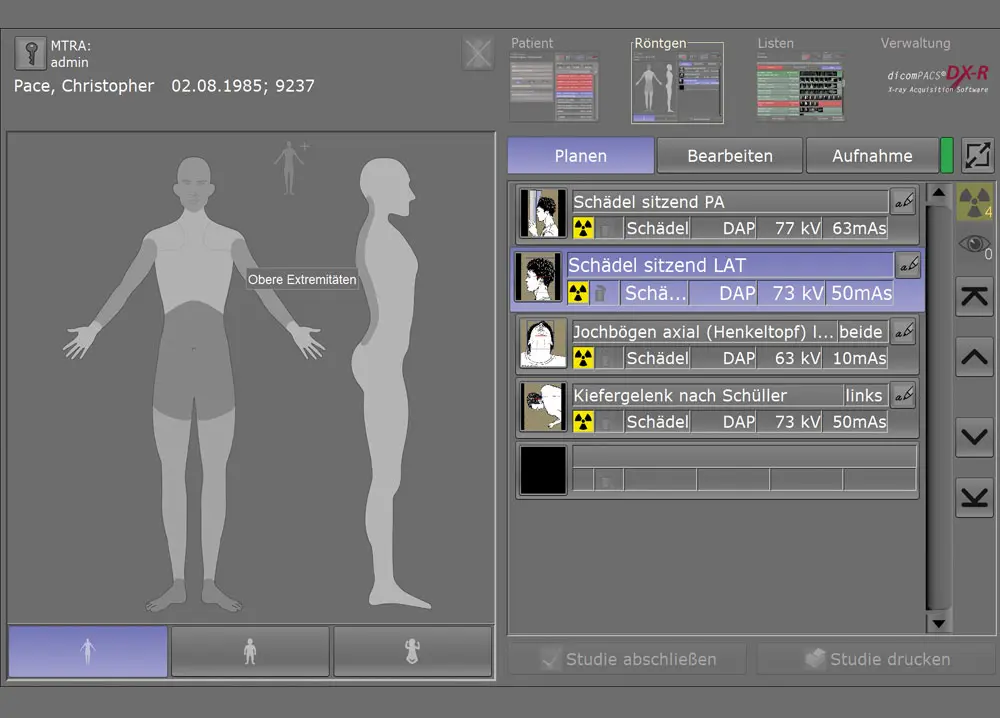
Task: Click the scrollbar down arrow in exam list
Action: click(x=938, y=623)
